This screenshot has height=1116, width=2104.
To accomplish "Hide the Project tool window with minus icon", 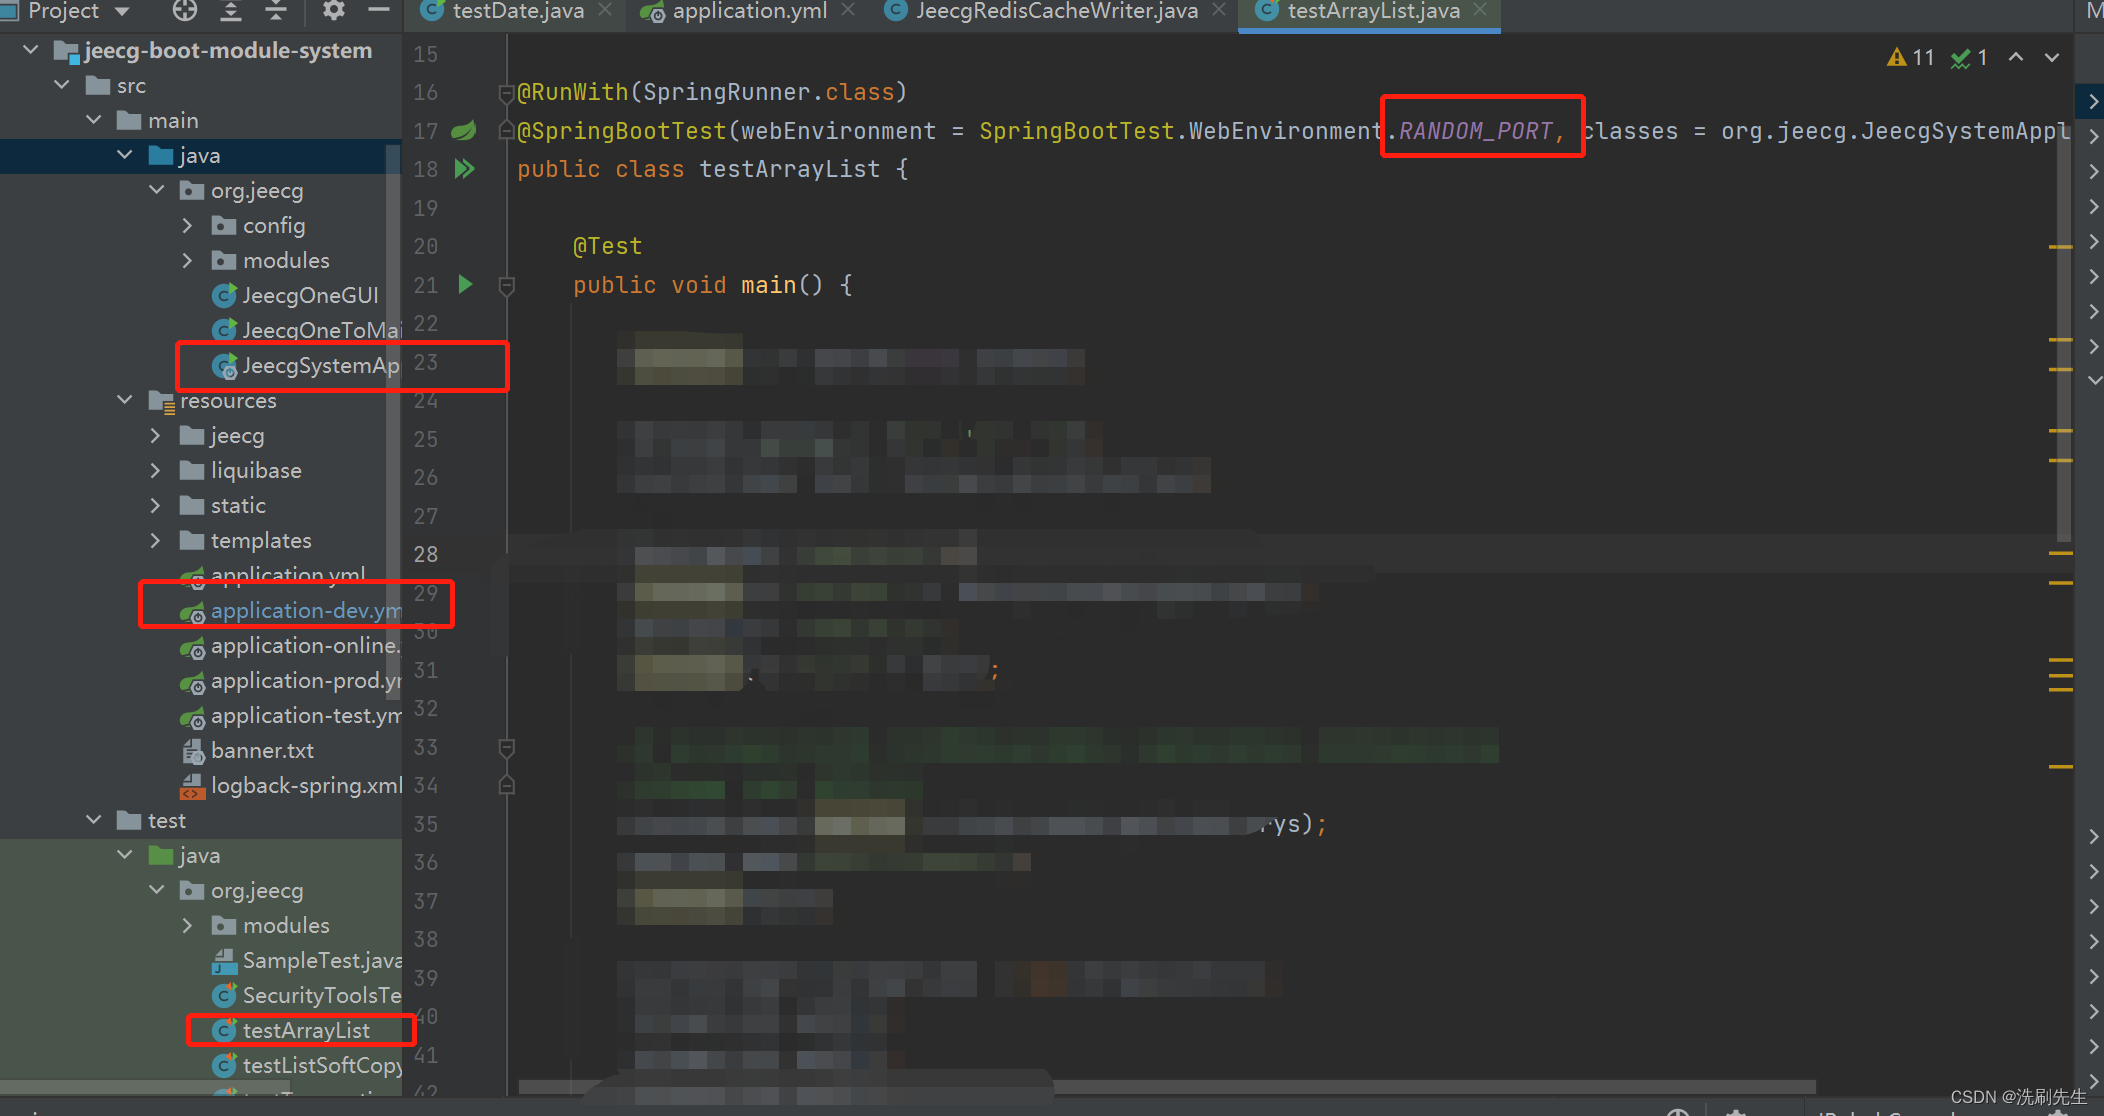I will coord(379,11).
